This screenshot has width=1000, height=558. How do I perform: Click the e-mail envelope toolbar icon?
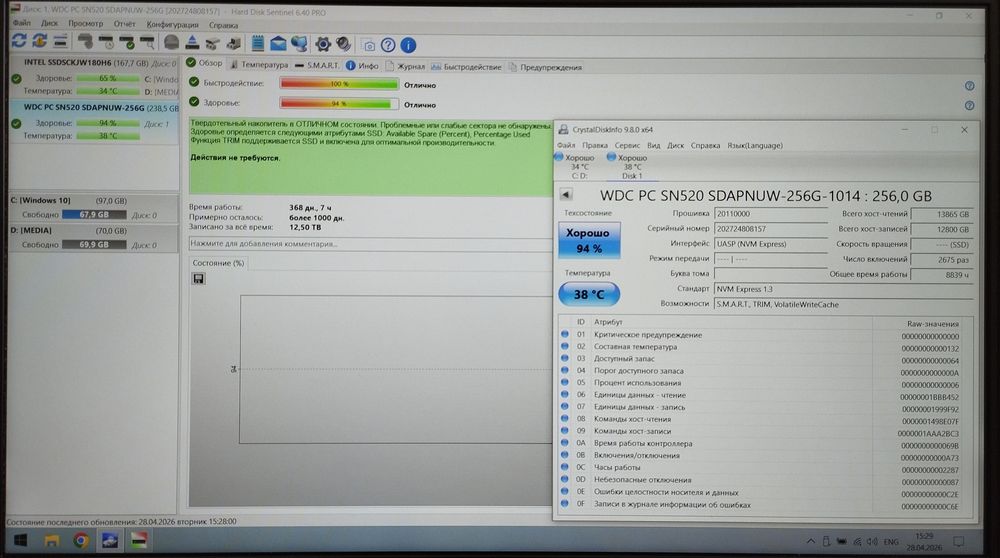(278, 43)
